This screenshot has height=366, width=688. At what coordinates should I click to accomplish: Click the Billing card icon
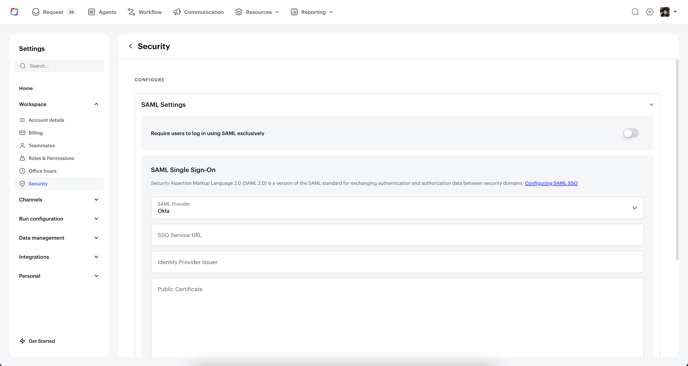pyautogui.click(x=22, y=133)
